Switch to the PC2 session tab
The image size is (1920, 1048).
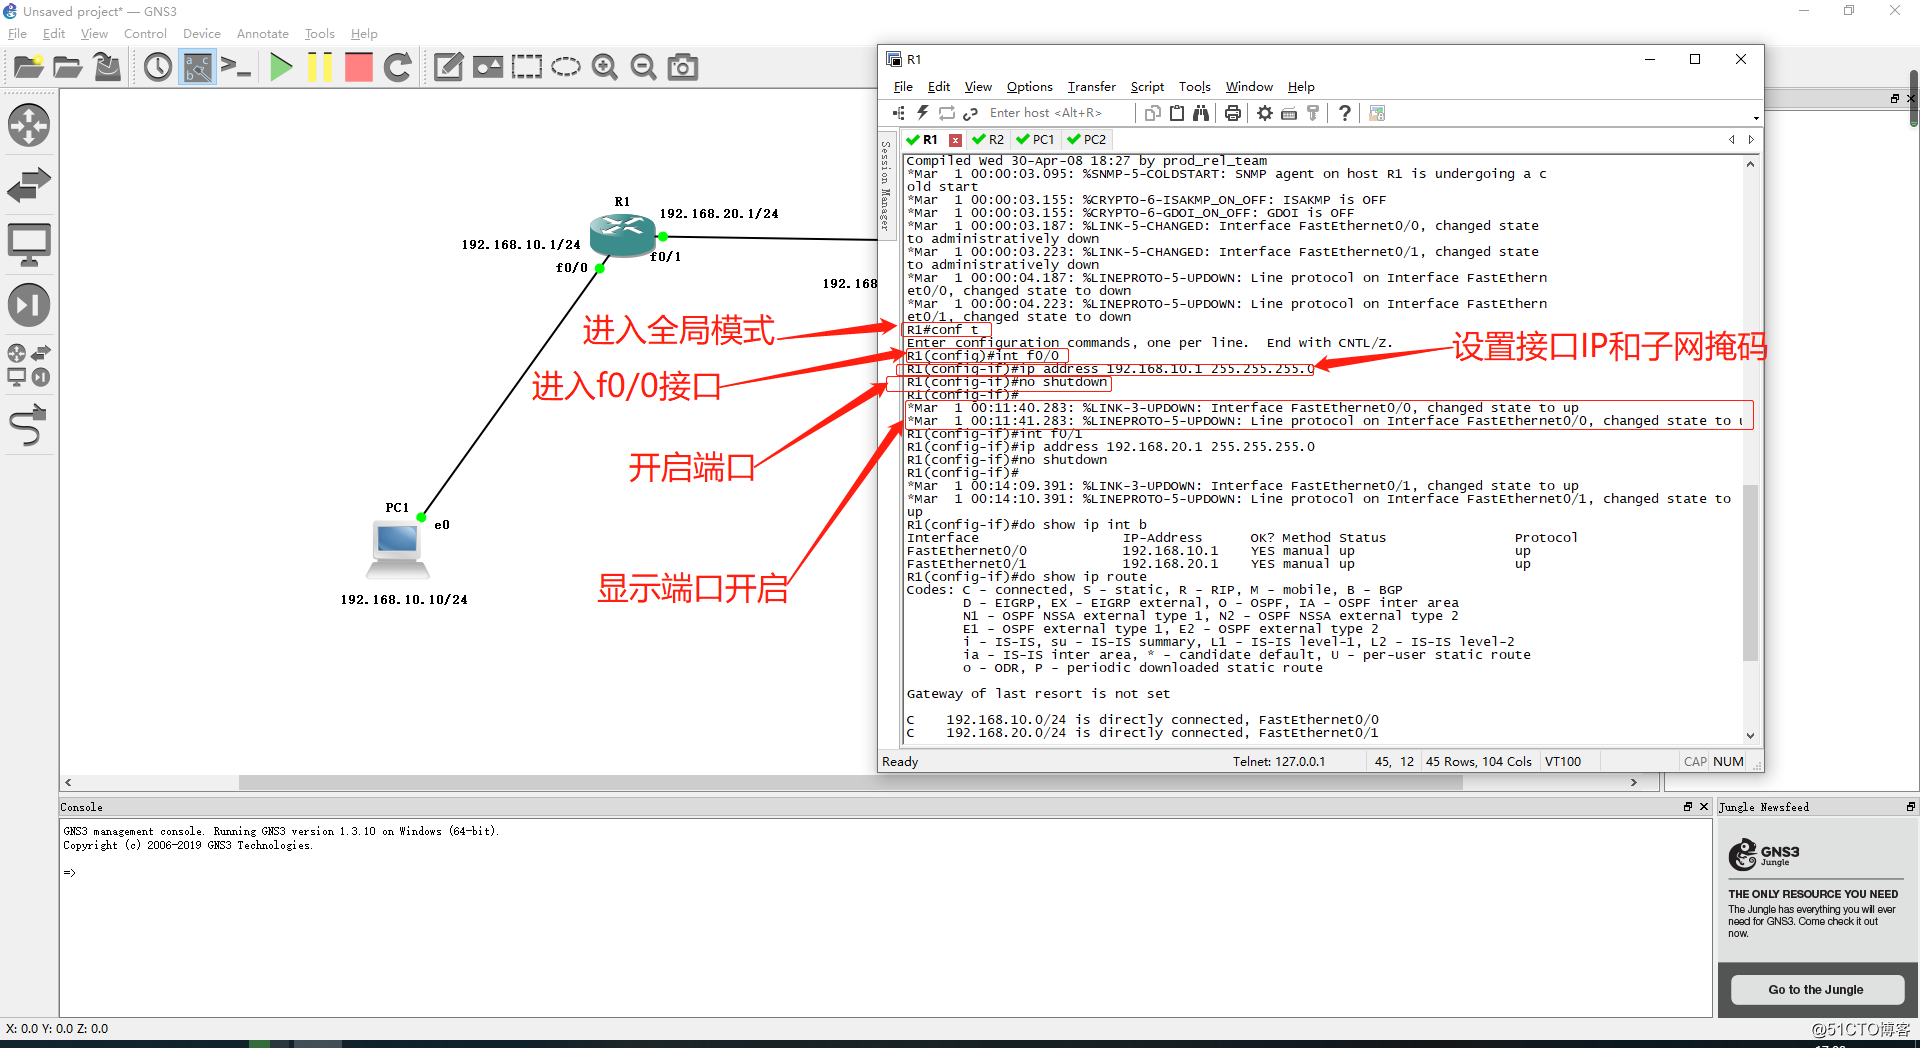(x=1087, y=140)
